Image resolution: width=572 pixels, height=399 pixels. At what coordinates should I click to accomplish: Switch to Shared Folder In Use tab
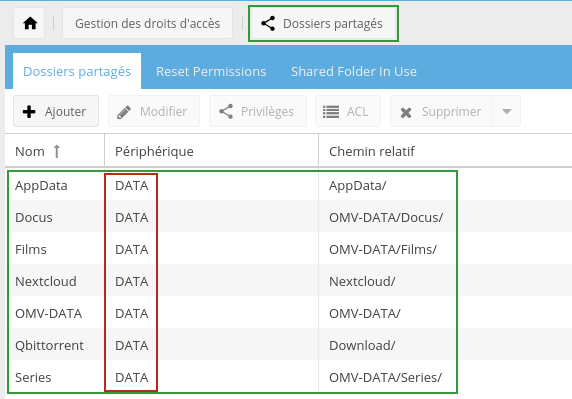click(x=353, y=71)
